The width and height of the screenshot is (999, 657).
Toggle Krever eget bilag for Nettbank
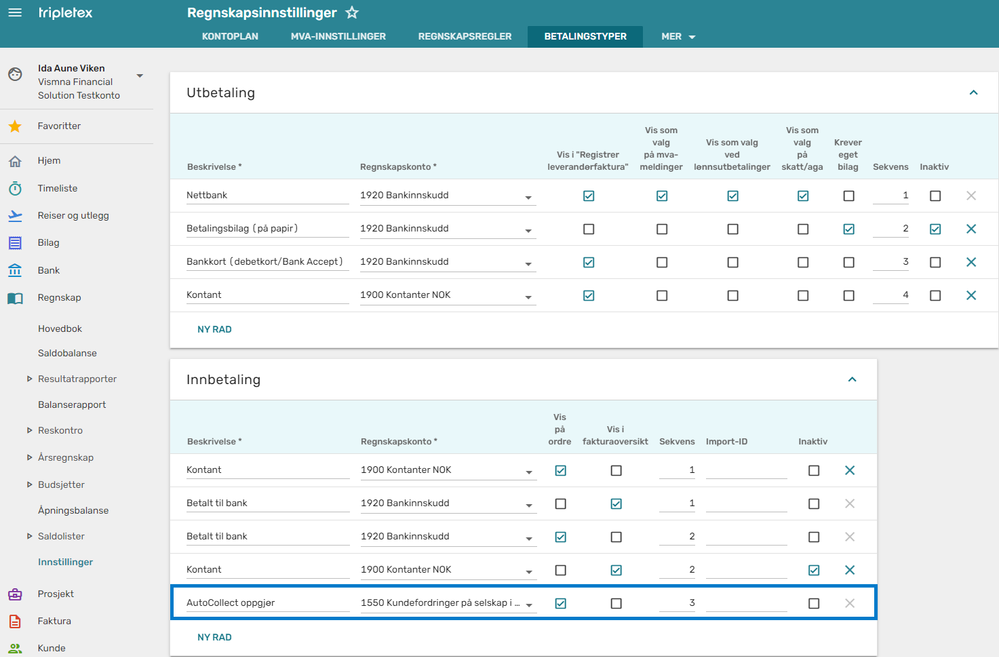[x=849, y=196]
